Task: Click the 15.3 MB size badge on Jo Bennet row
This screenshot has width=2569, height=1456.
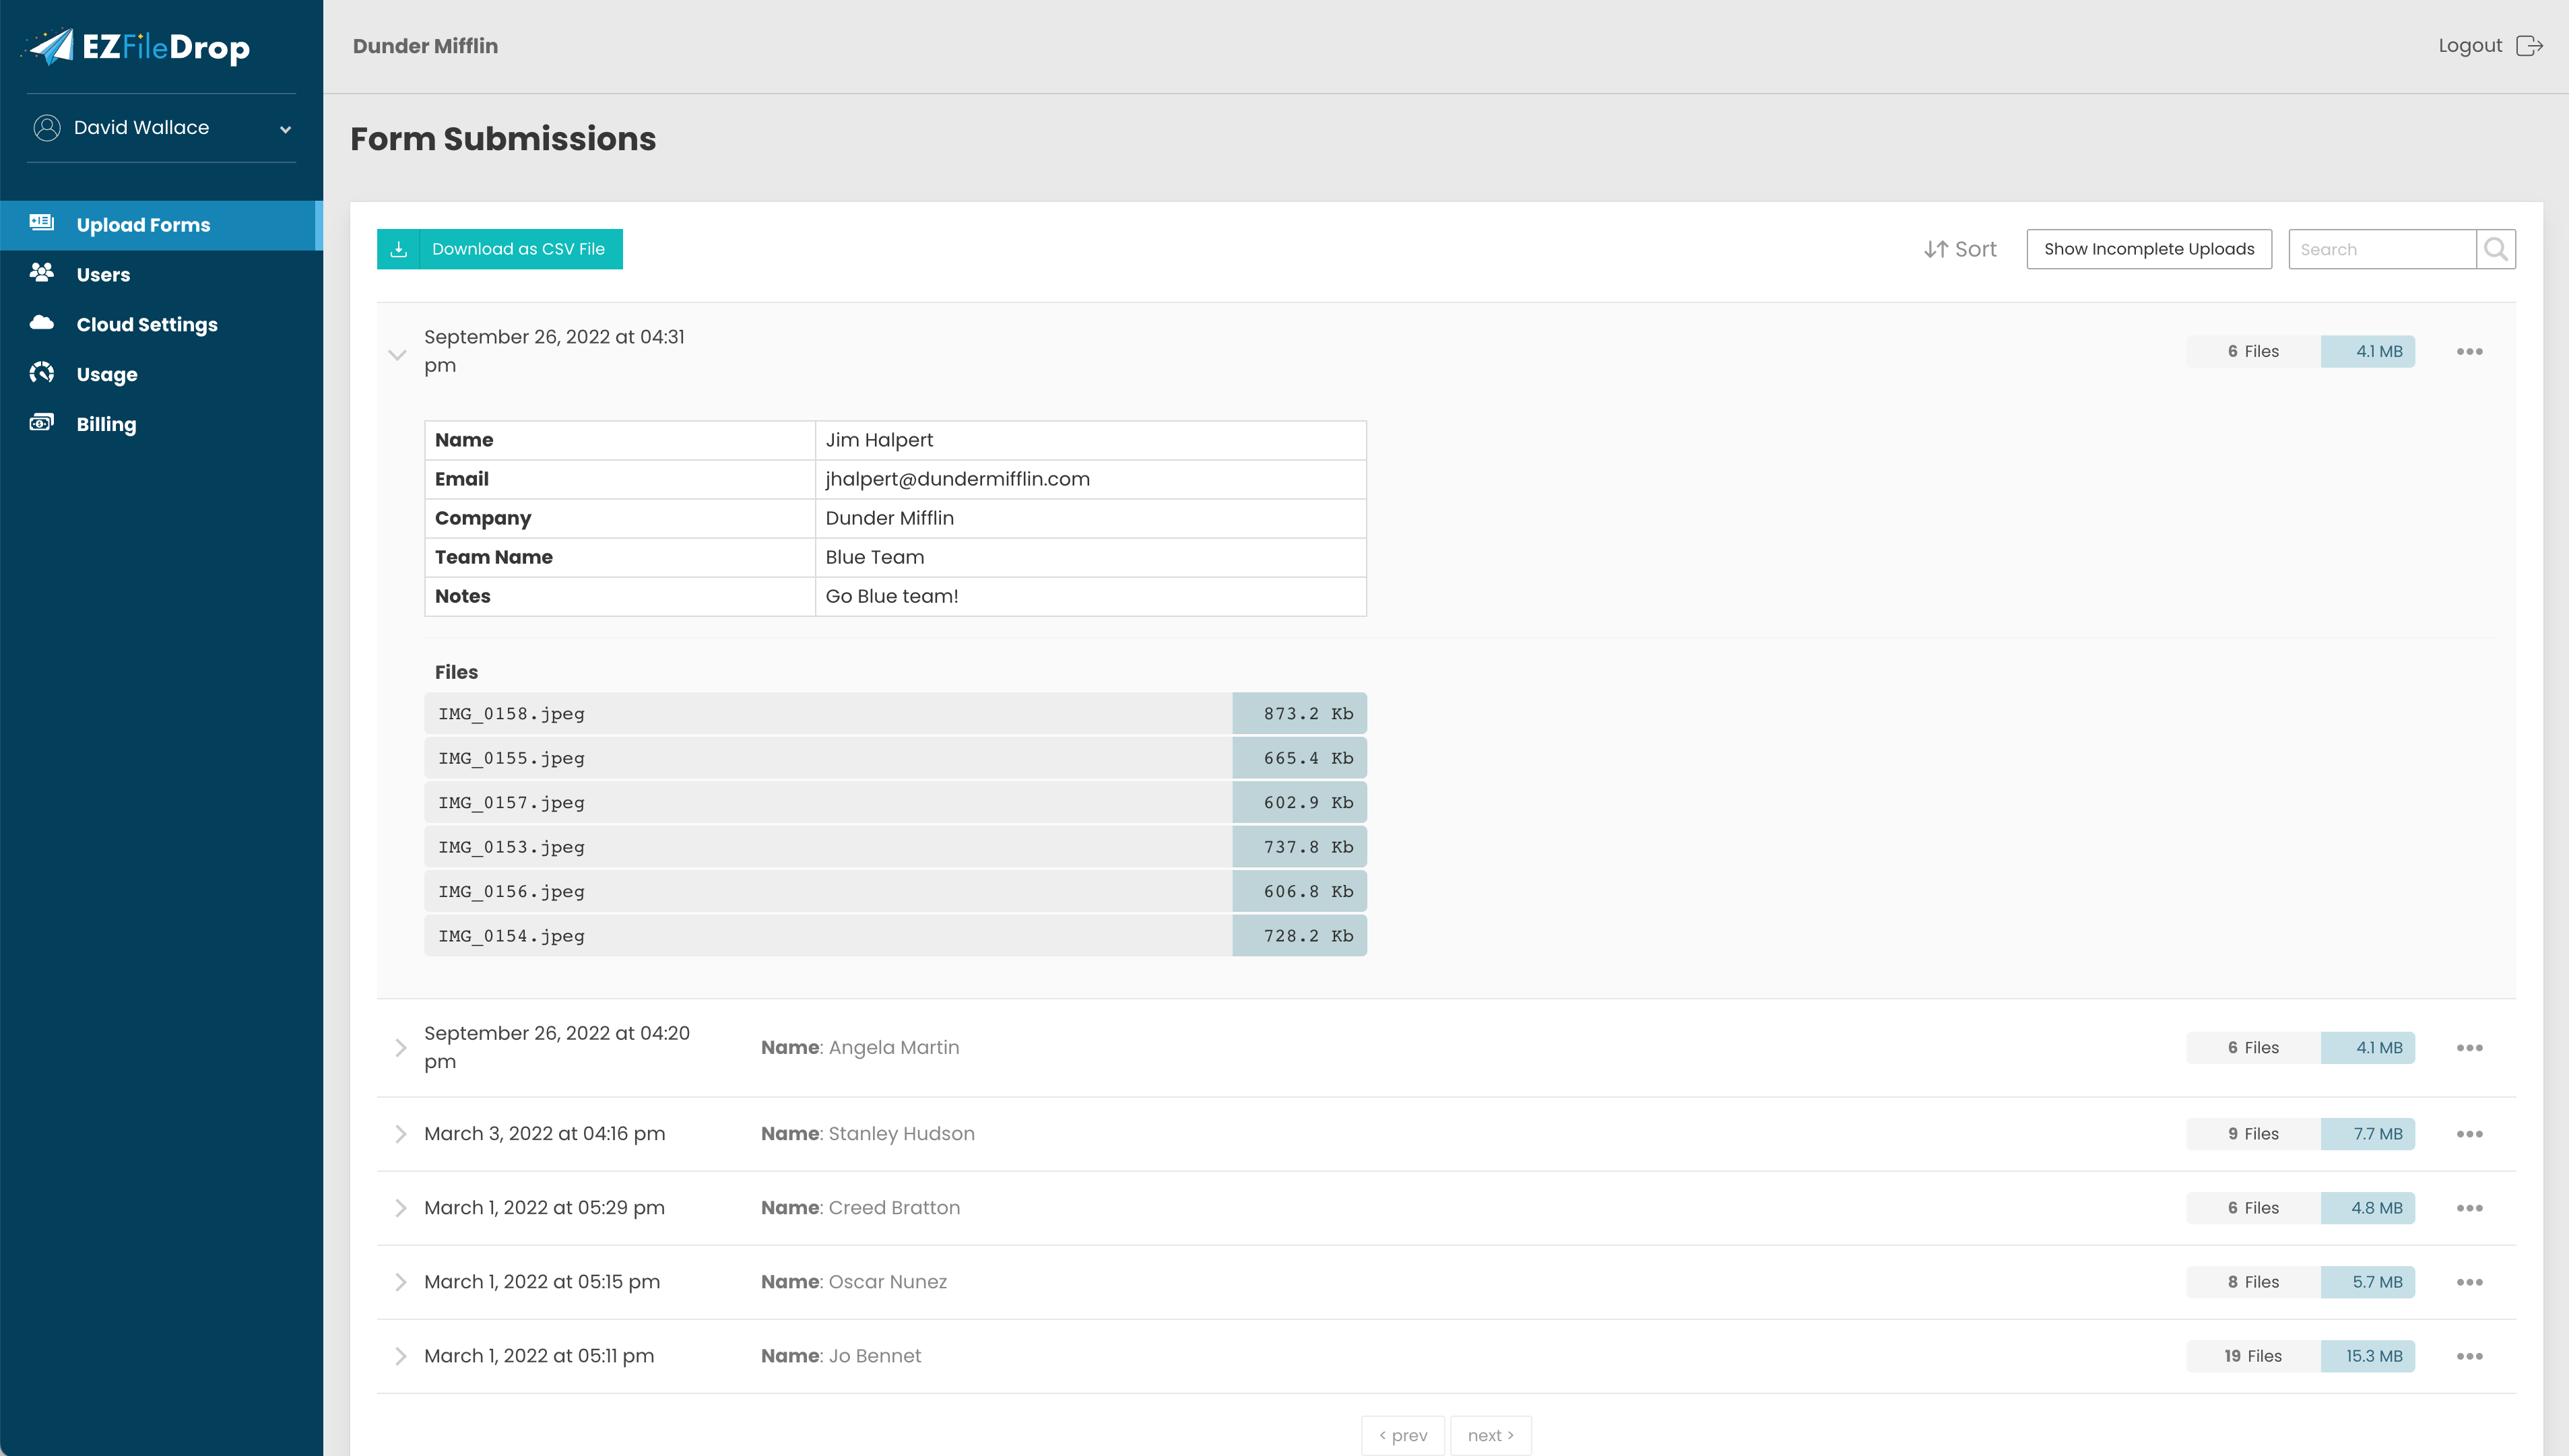Action: click(x=2367, y=1356)
